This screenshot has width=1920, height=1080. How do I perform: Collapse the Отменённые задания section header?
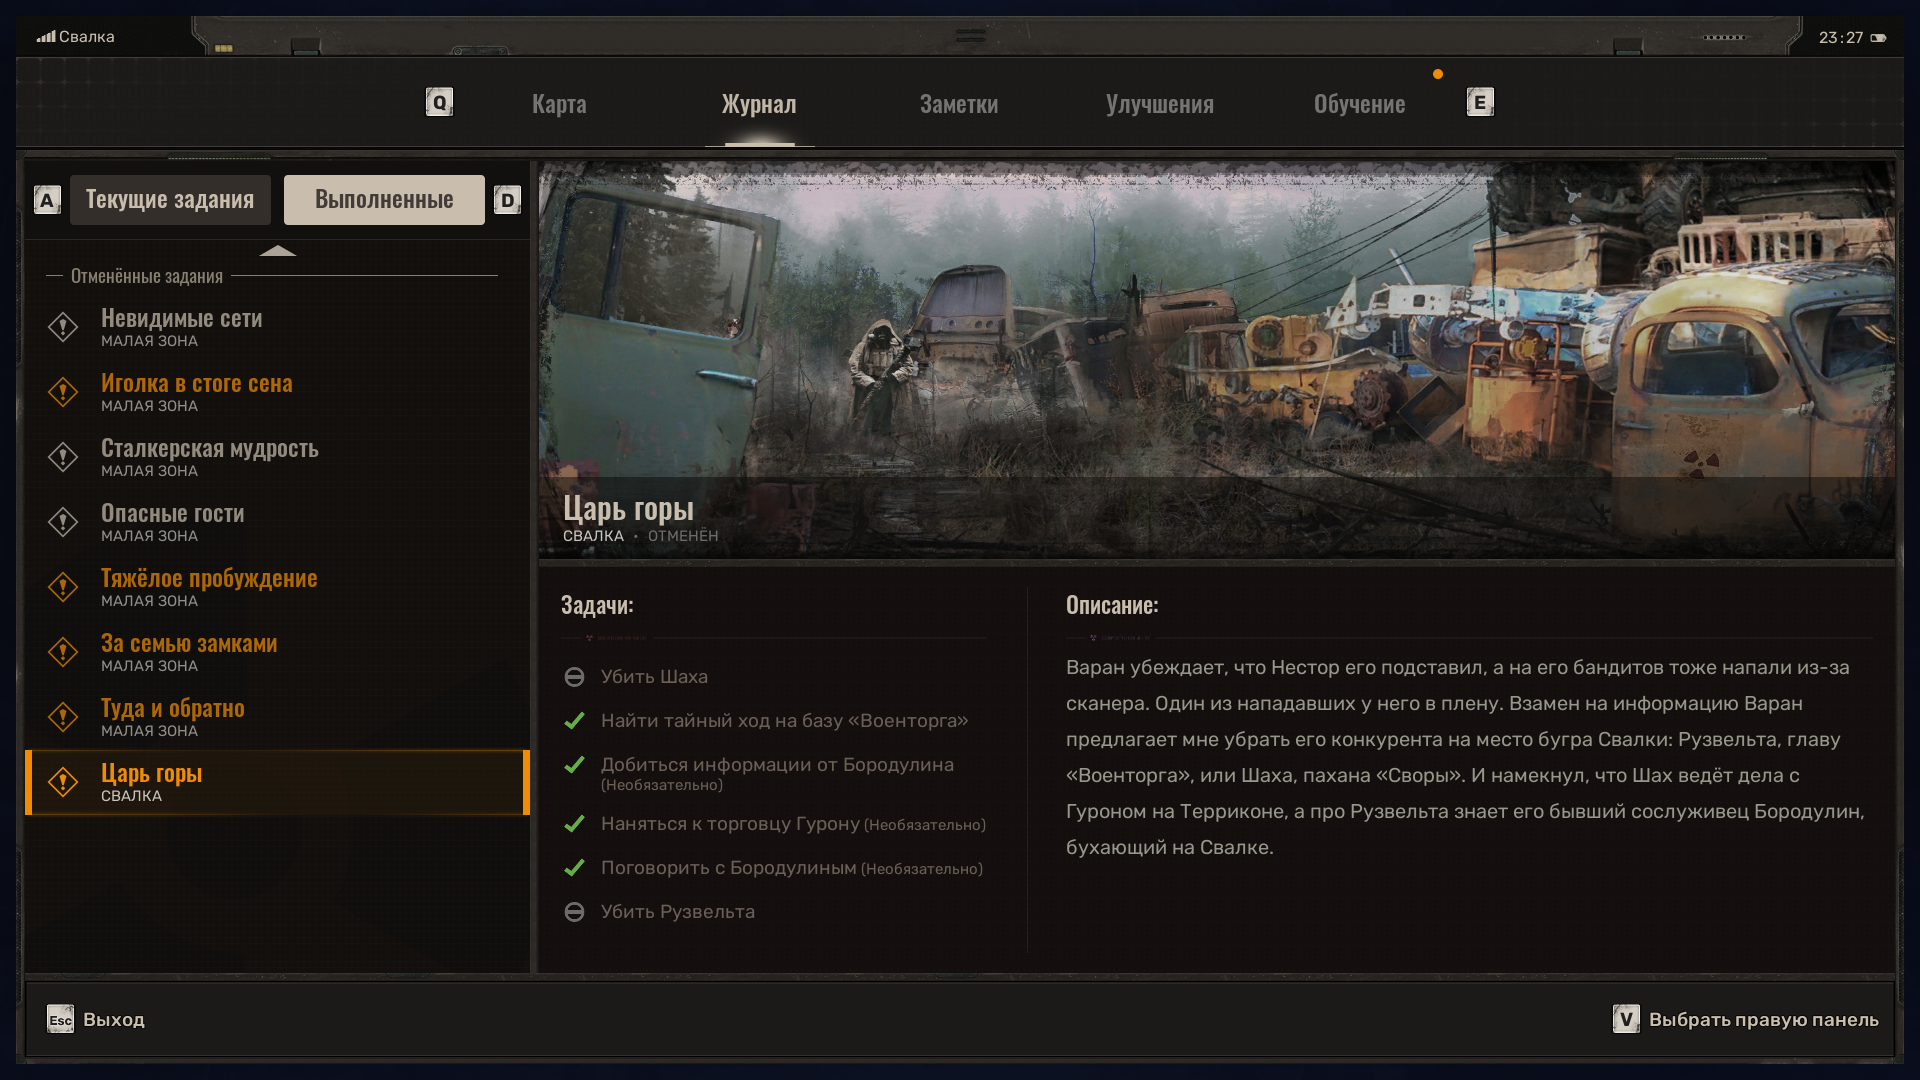click(147, 276)
